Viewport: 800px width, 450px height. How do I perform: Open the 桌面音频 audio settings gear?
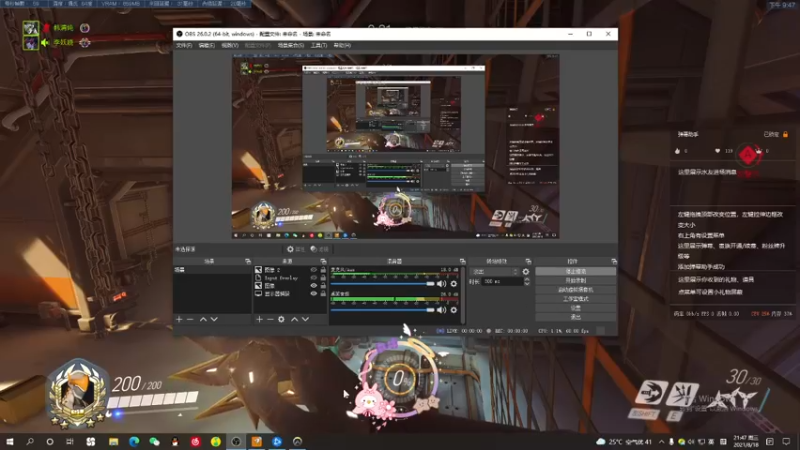click(x=454, y=310)
